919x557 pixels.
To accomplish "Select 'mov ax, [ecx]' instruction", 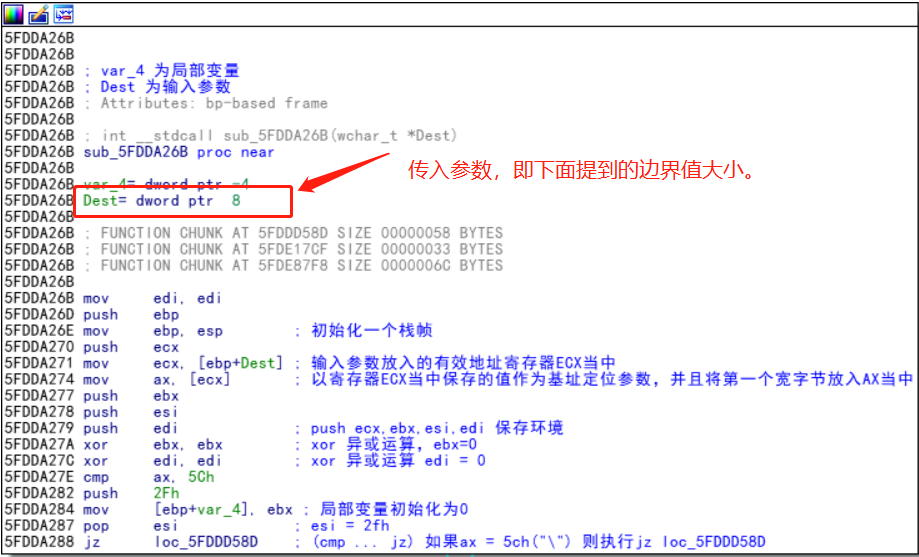I will click(157, 380).
